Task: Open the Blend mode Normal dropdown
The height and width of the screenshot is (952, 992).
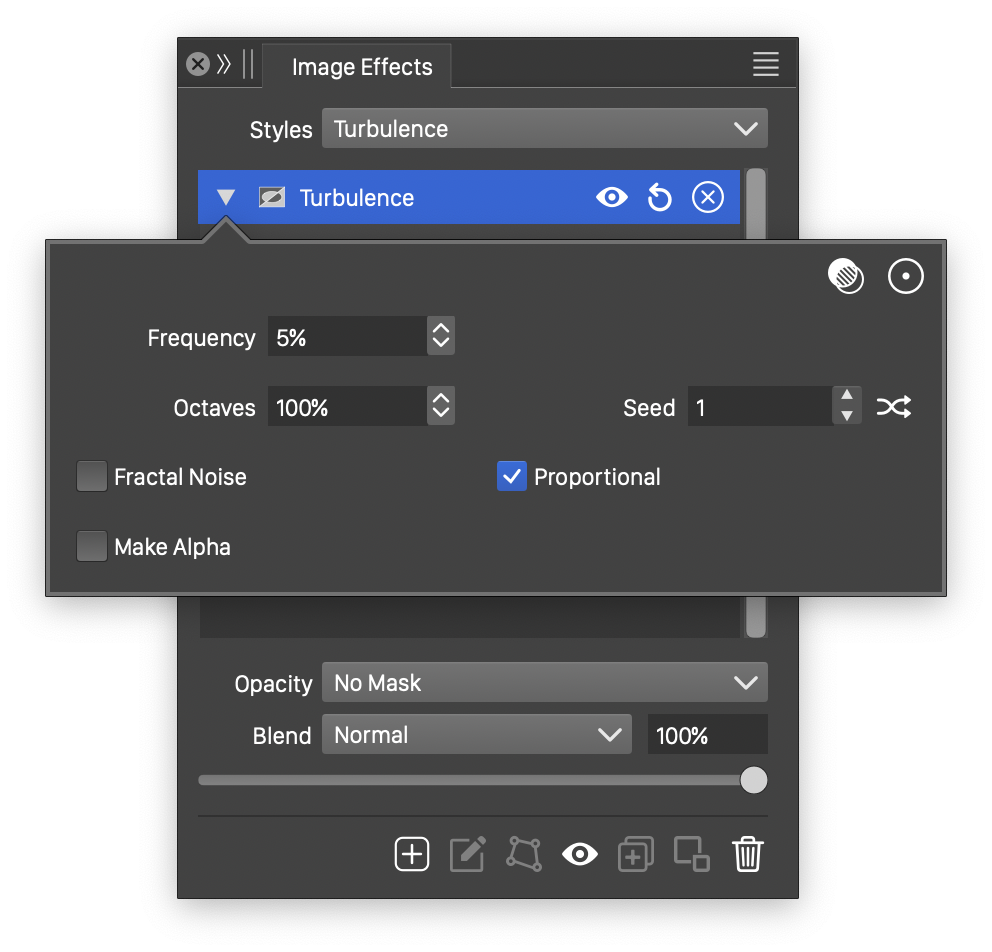Action: tap(476, 735)
